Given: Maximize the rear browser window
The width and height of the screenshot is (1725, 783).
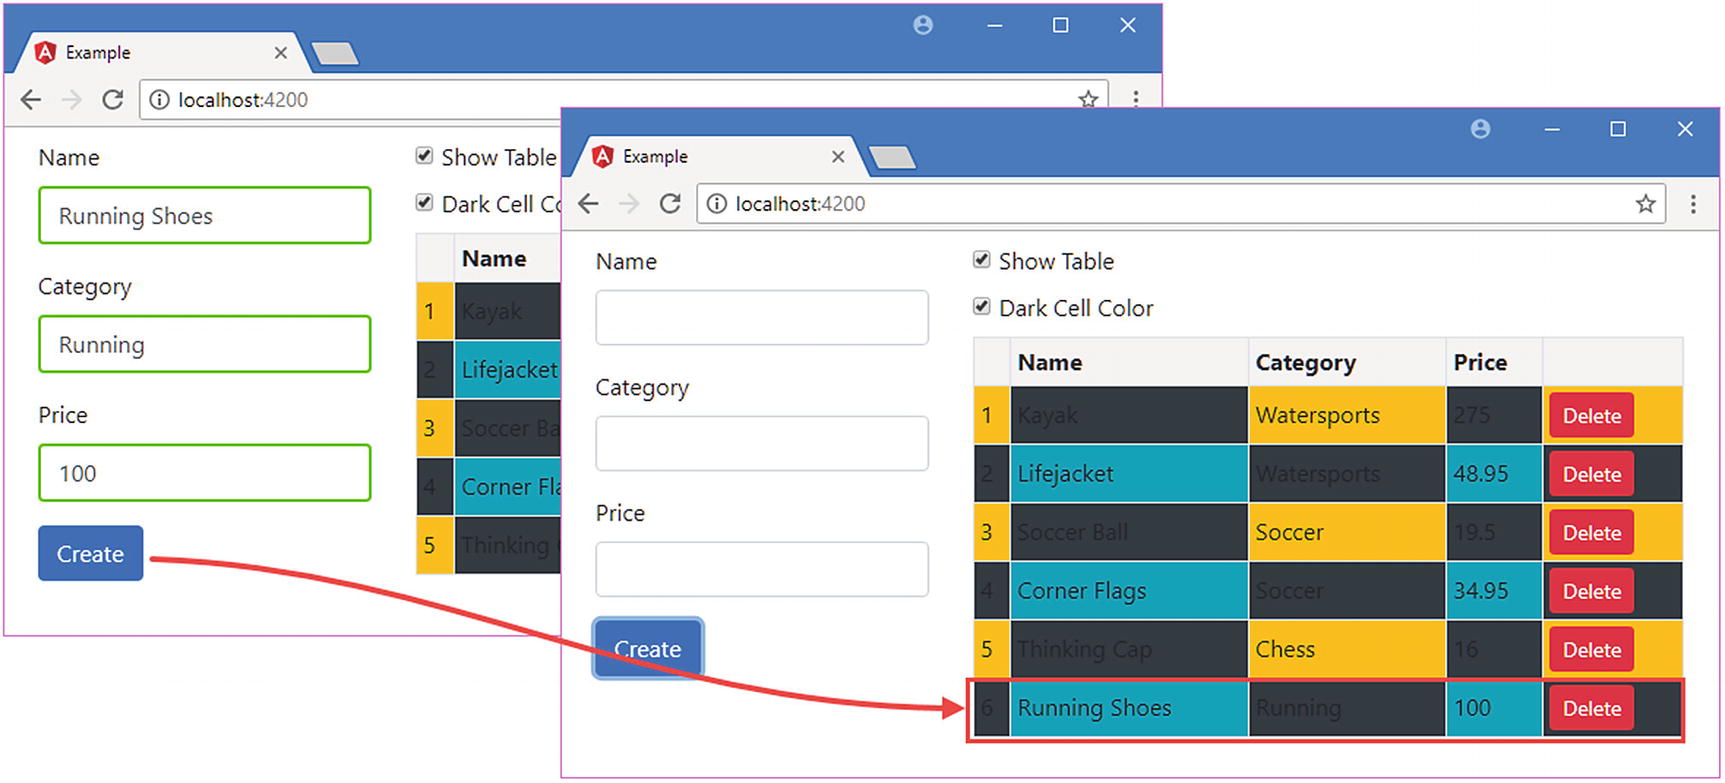Looking at the screenshot, I should [x=1061, y=25].
